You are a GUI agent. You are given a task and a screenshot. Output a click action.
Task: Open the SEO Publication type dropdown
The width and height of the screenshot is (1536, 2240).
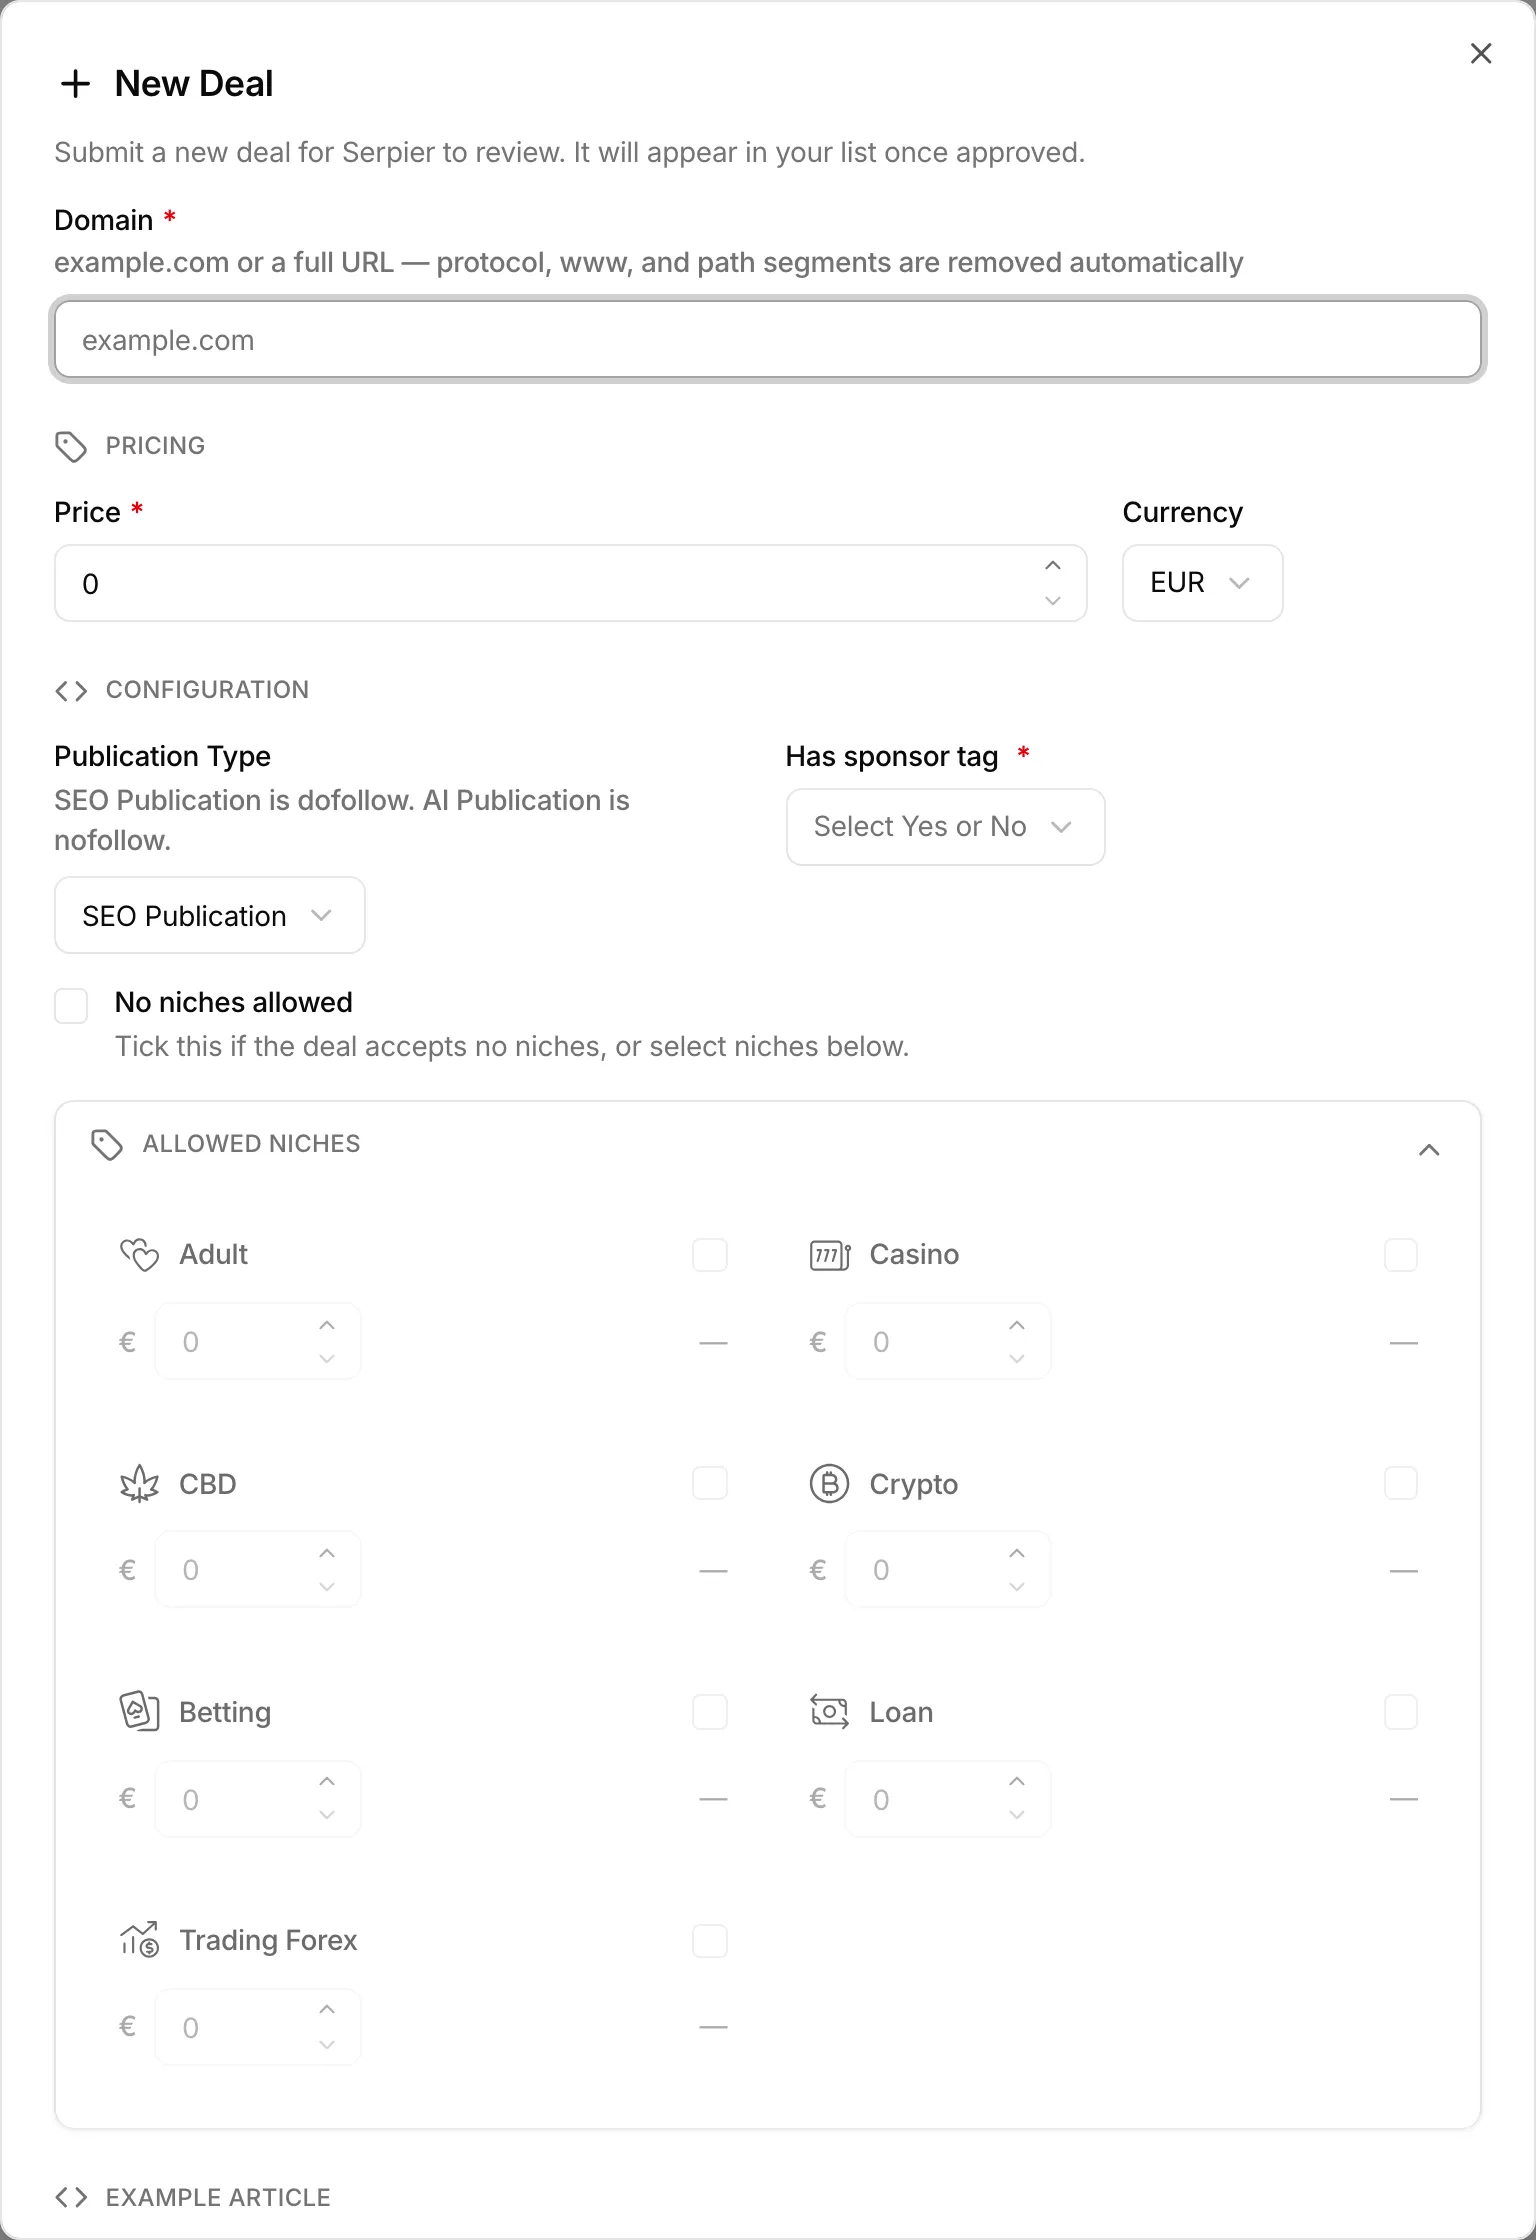click(210, 915)
